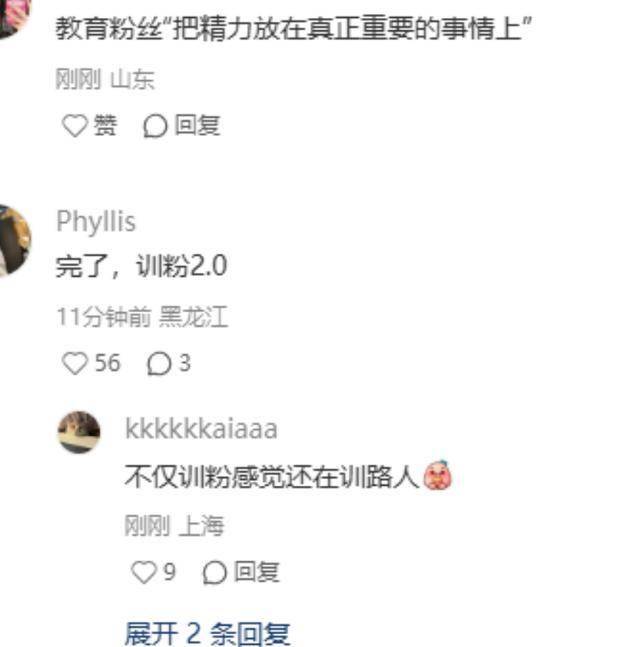Image resolution: width=640 pixels, height=647 pixels.
Task: Like Phyllis's comment showing 56 likes
Action: [x=75, y=364]
